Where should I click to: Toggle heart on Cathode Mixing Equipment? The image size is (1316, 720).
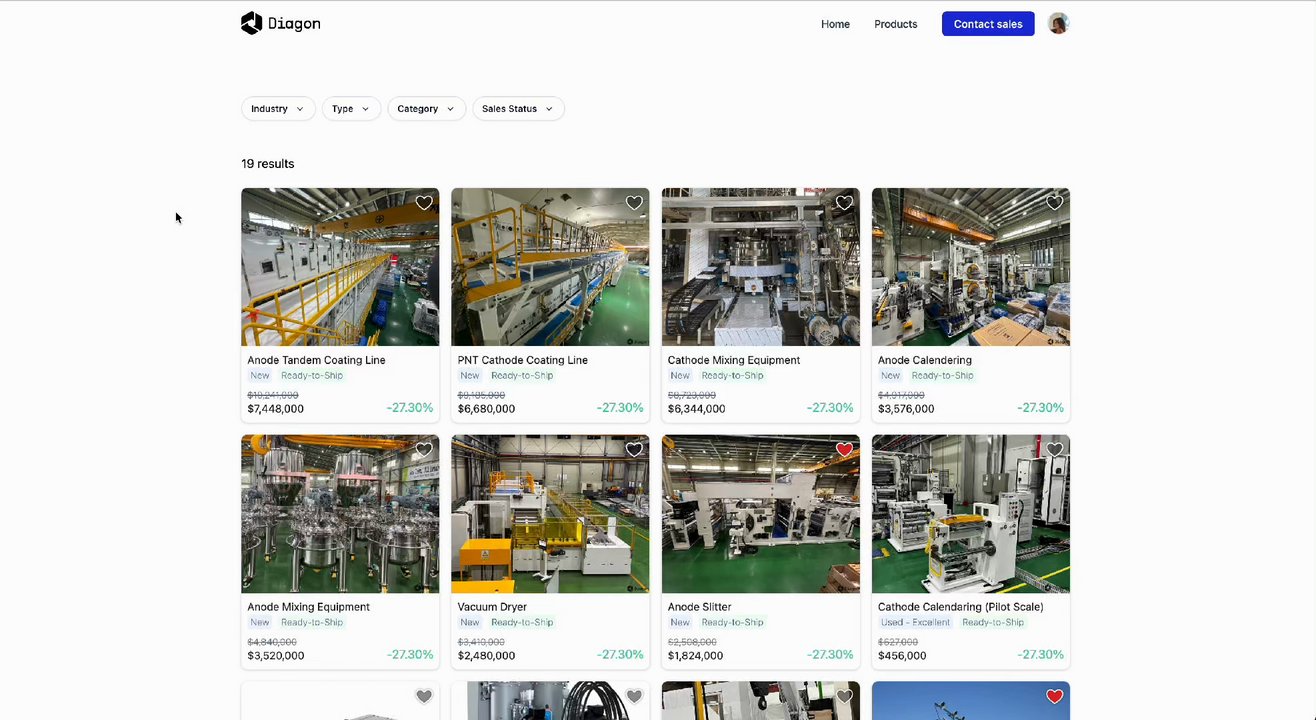[844, 203]
